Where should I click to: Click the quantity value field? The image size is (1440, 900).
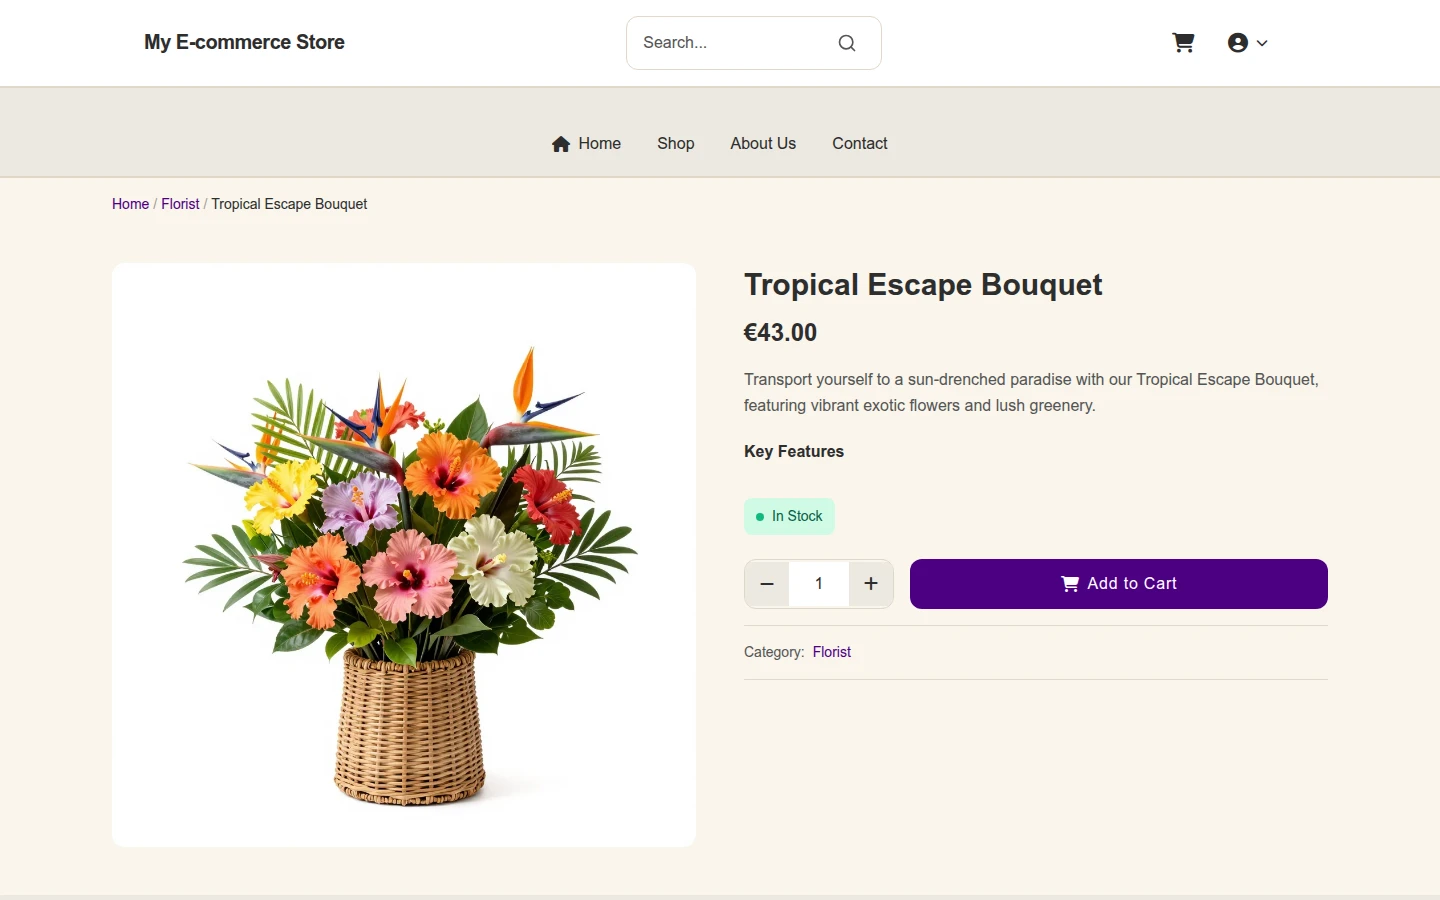(819, 584)
